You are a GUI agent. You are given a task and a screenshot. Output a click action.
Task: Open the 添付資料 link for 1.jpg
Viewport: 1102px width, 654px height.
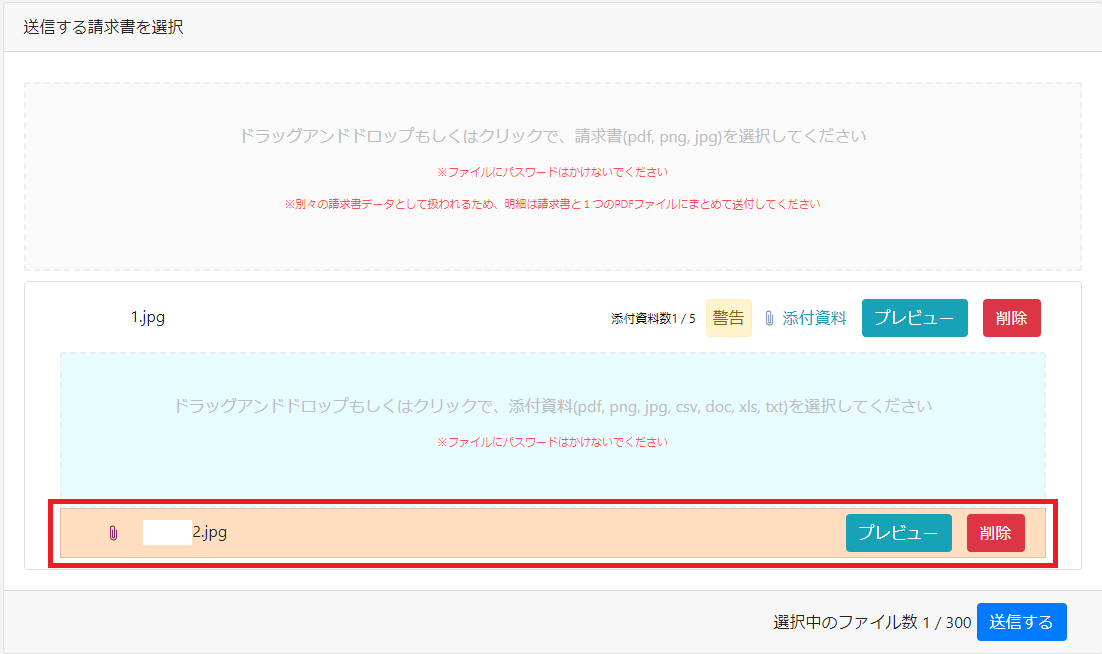point(814,318)
